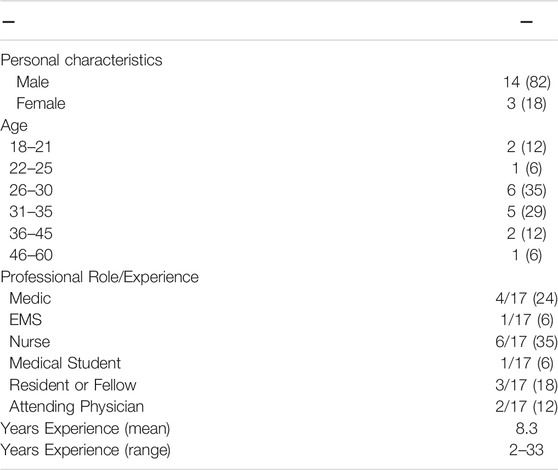
Task: Select the Nurse row label
Action: coord(30,342)
